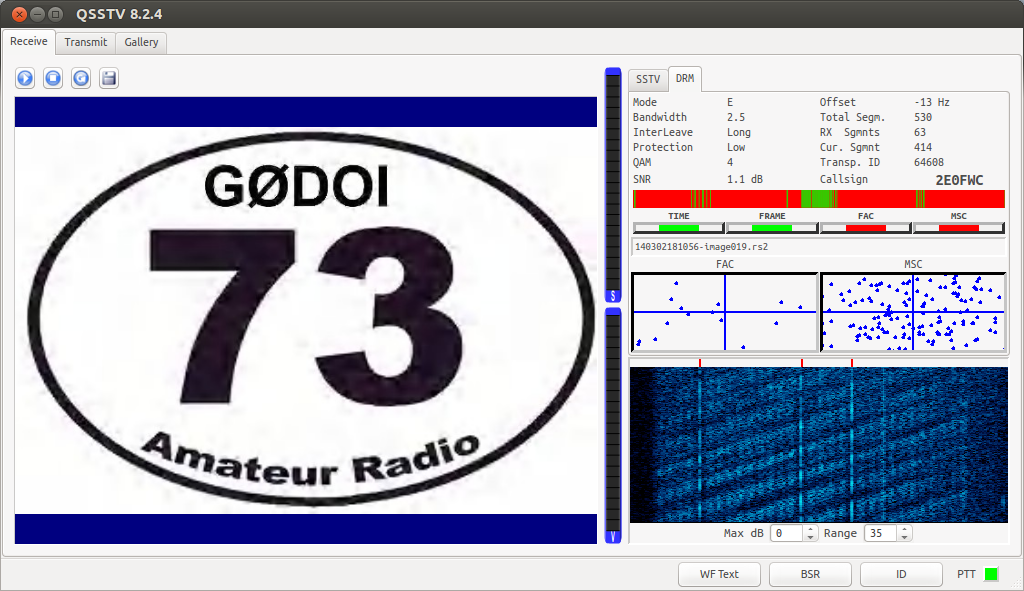
Task: Open the Gallery tab
Action: point(140,42)
